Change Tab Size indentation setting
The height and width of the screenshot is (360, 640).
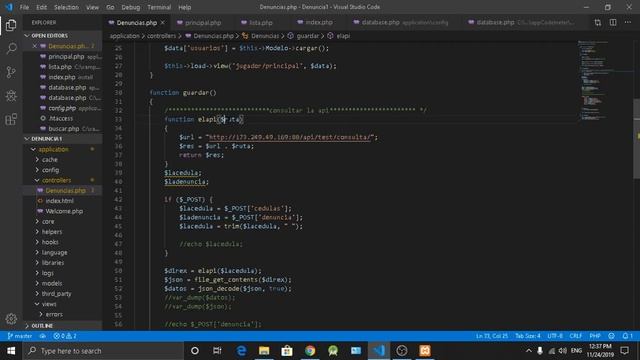pyautogui.click(x=527, y=336)
